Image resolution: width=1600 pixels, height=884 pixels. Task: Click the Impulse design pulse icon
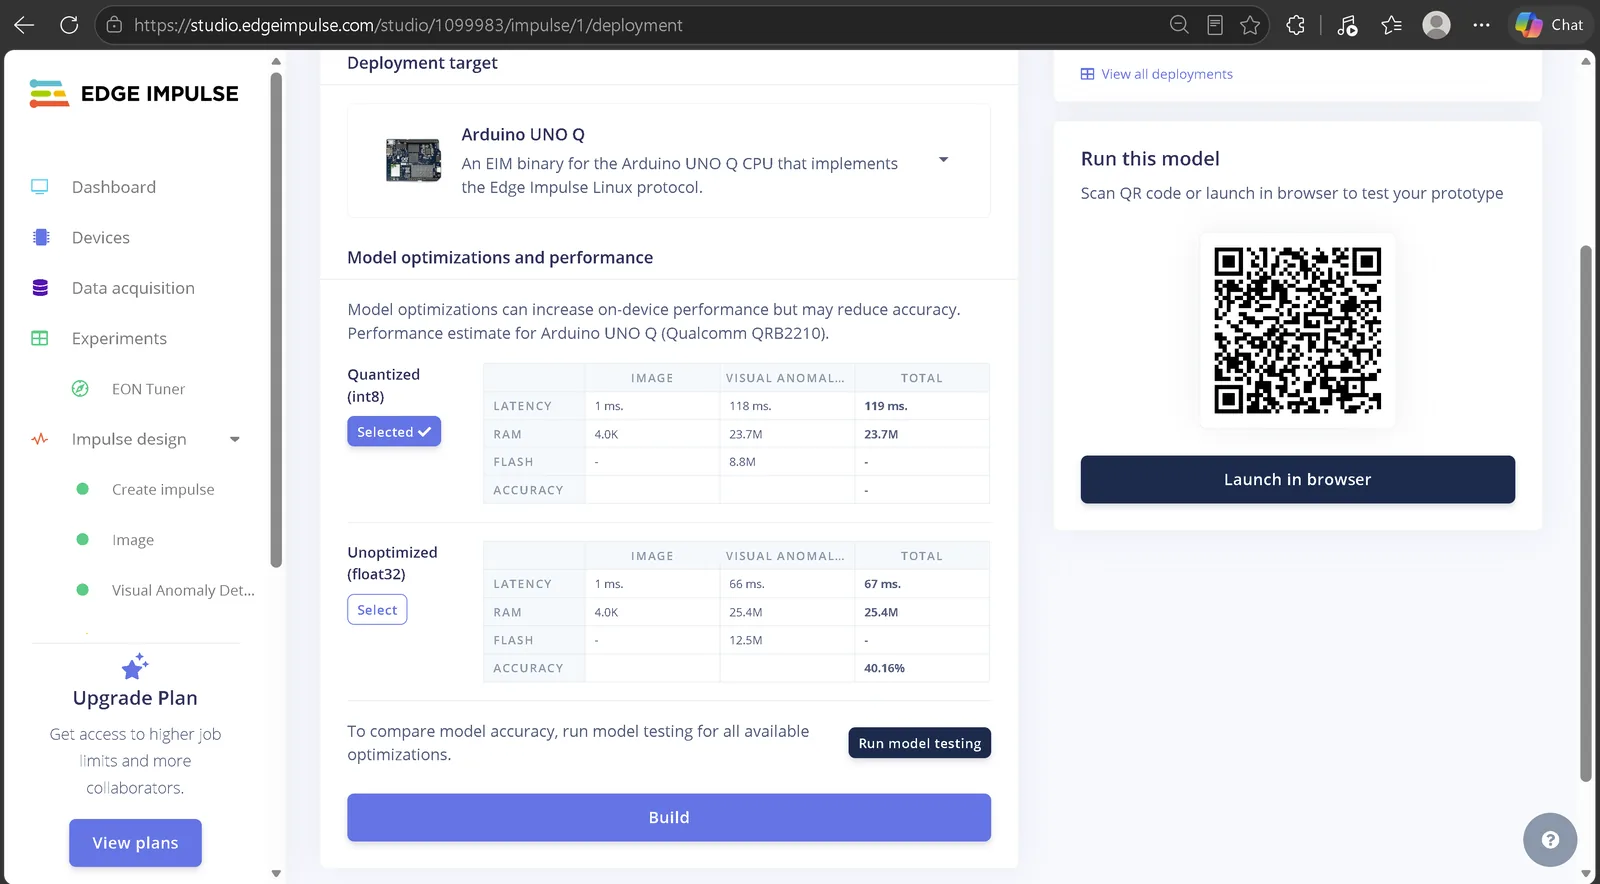tap(40, 439)
